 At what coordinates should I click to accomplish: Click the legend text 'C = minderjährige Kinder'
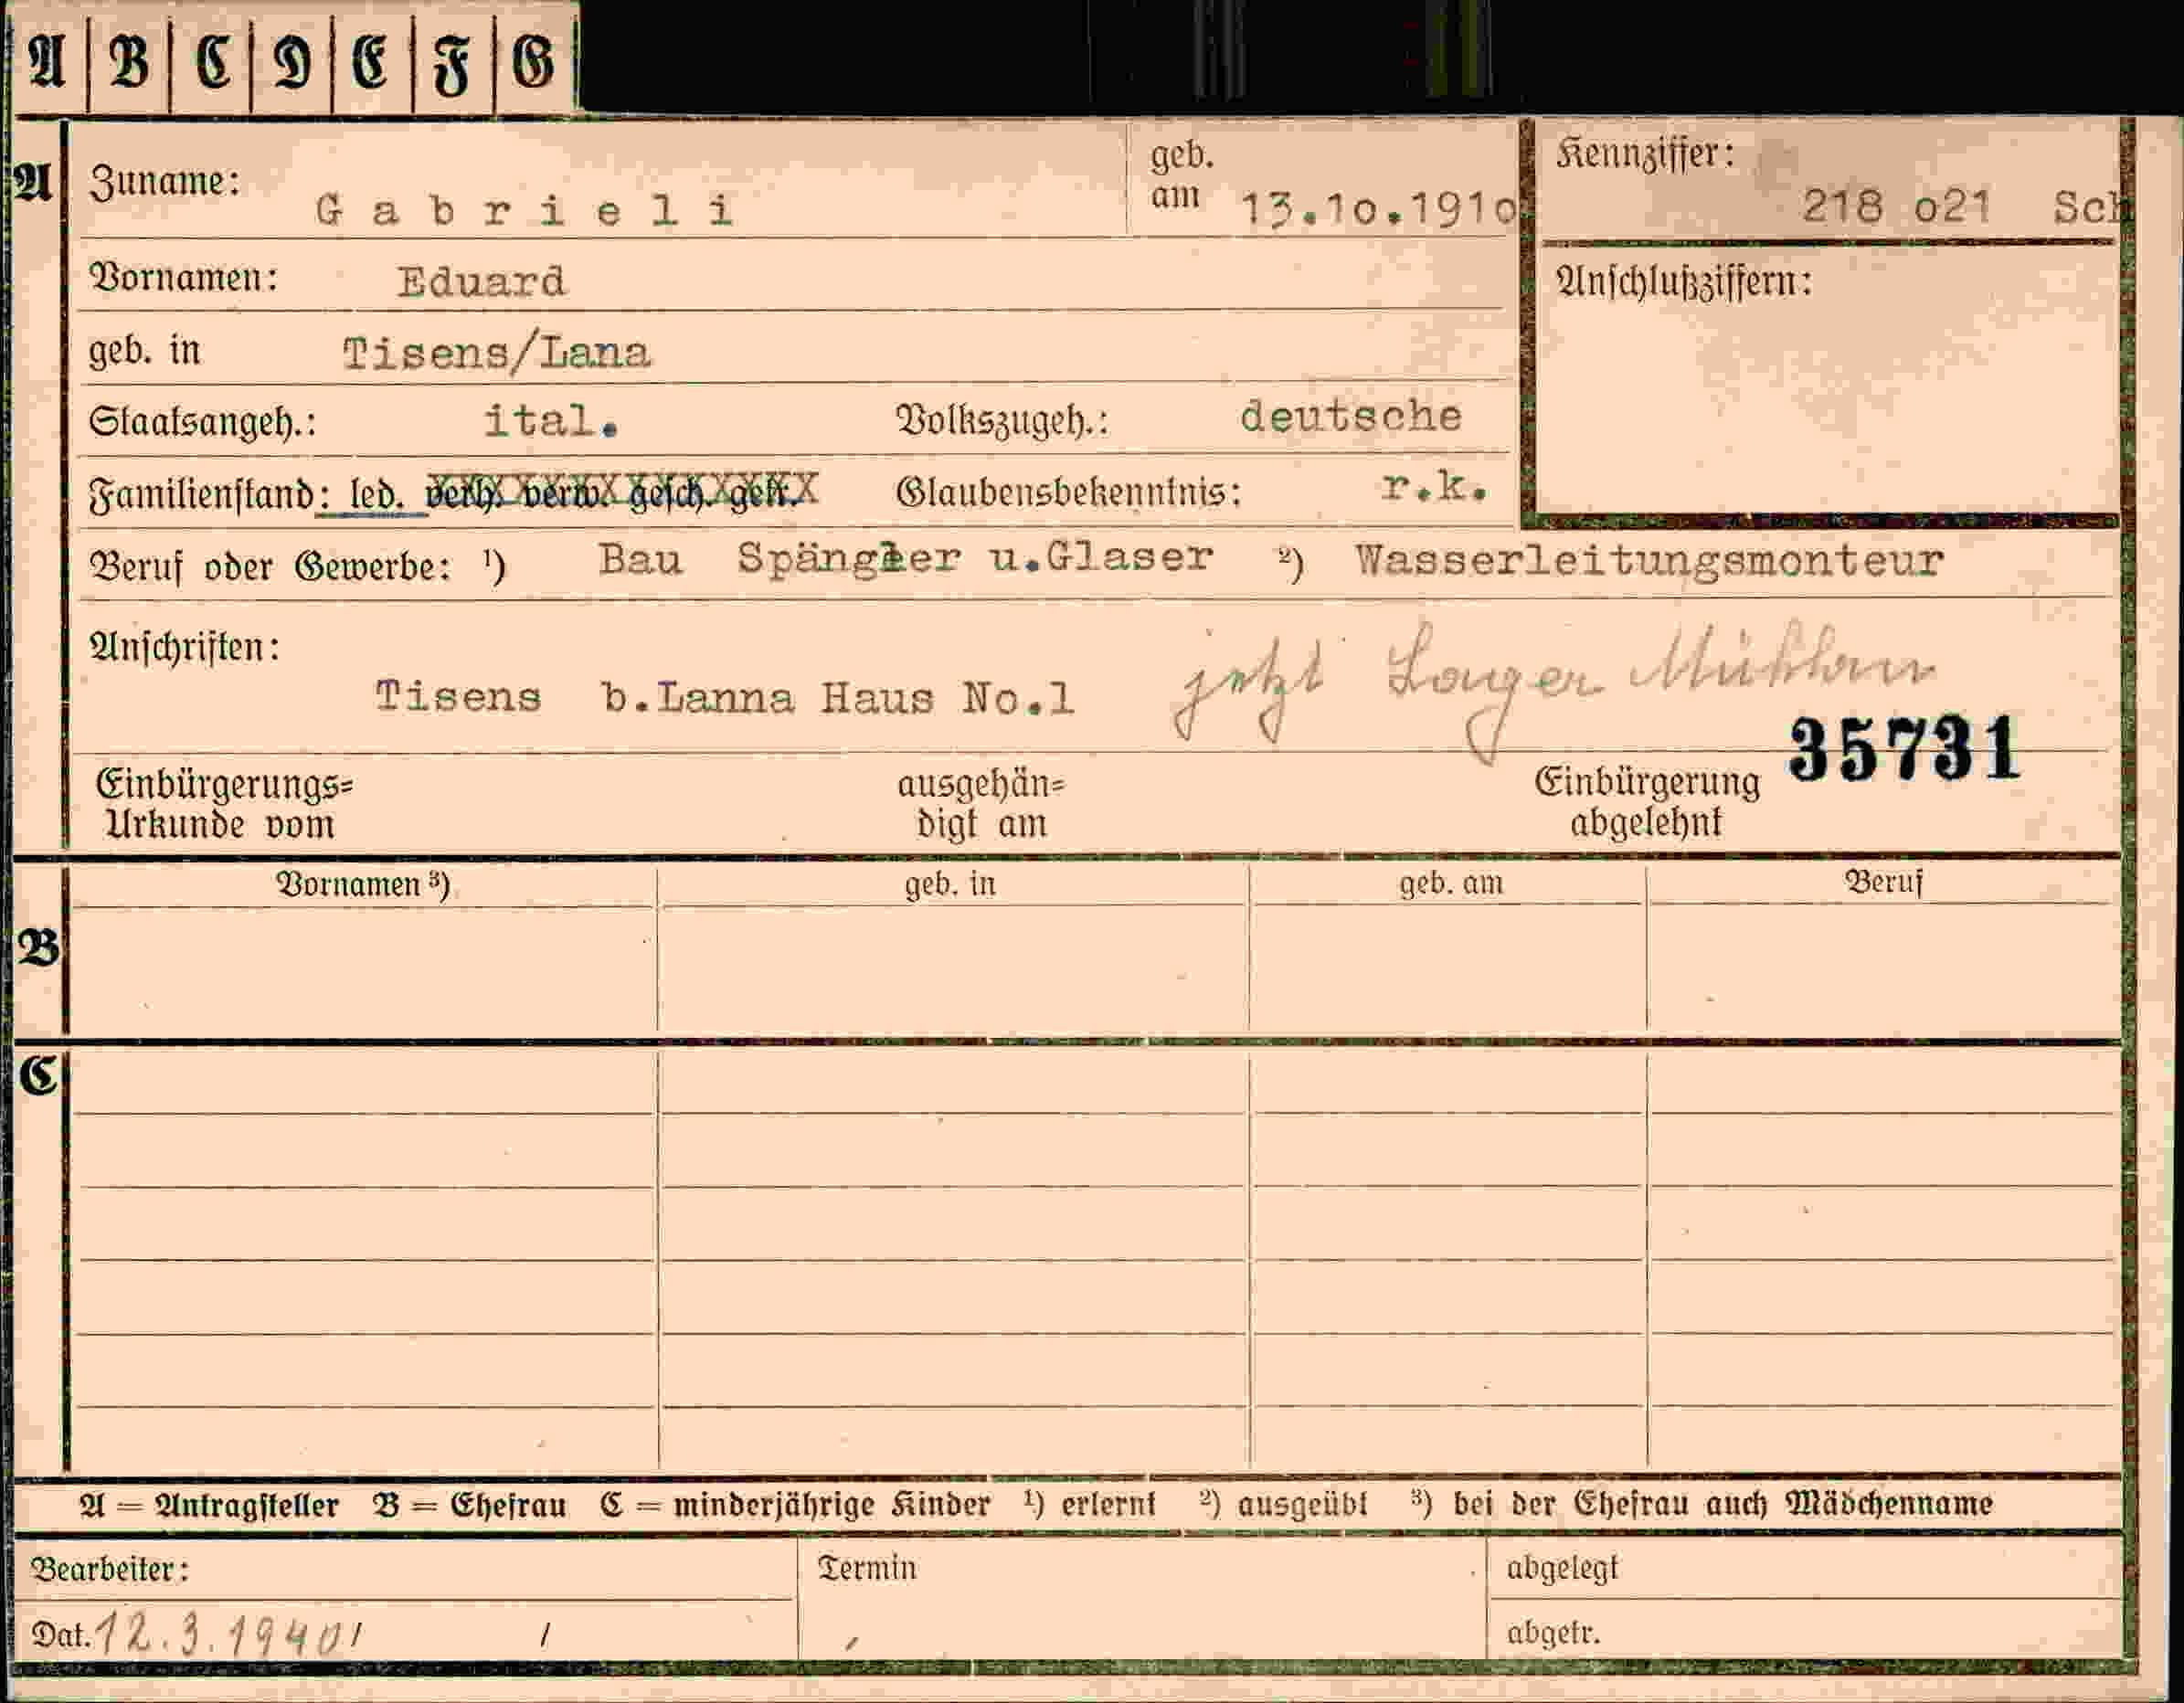click(795, 1505)
